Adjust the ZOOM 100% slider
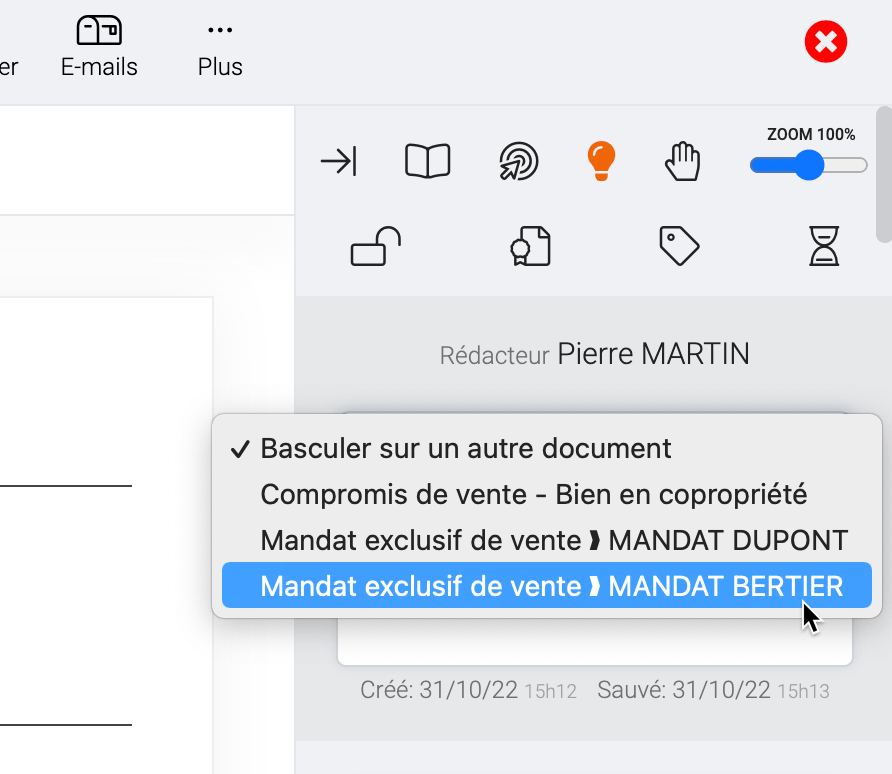Viewport: 892px width, 774px height. coord(808,165)
